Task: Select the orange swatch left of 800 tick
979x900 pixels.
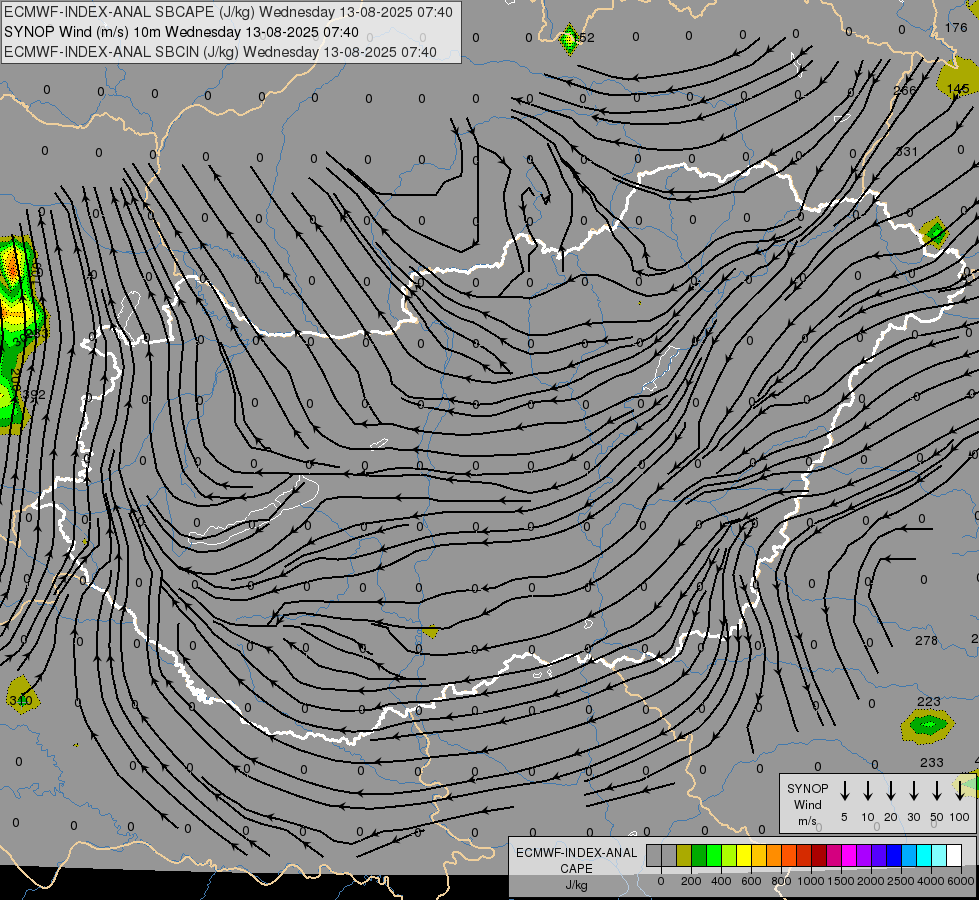Action: (774, 855)
